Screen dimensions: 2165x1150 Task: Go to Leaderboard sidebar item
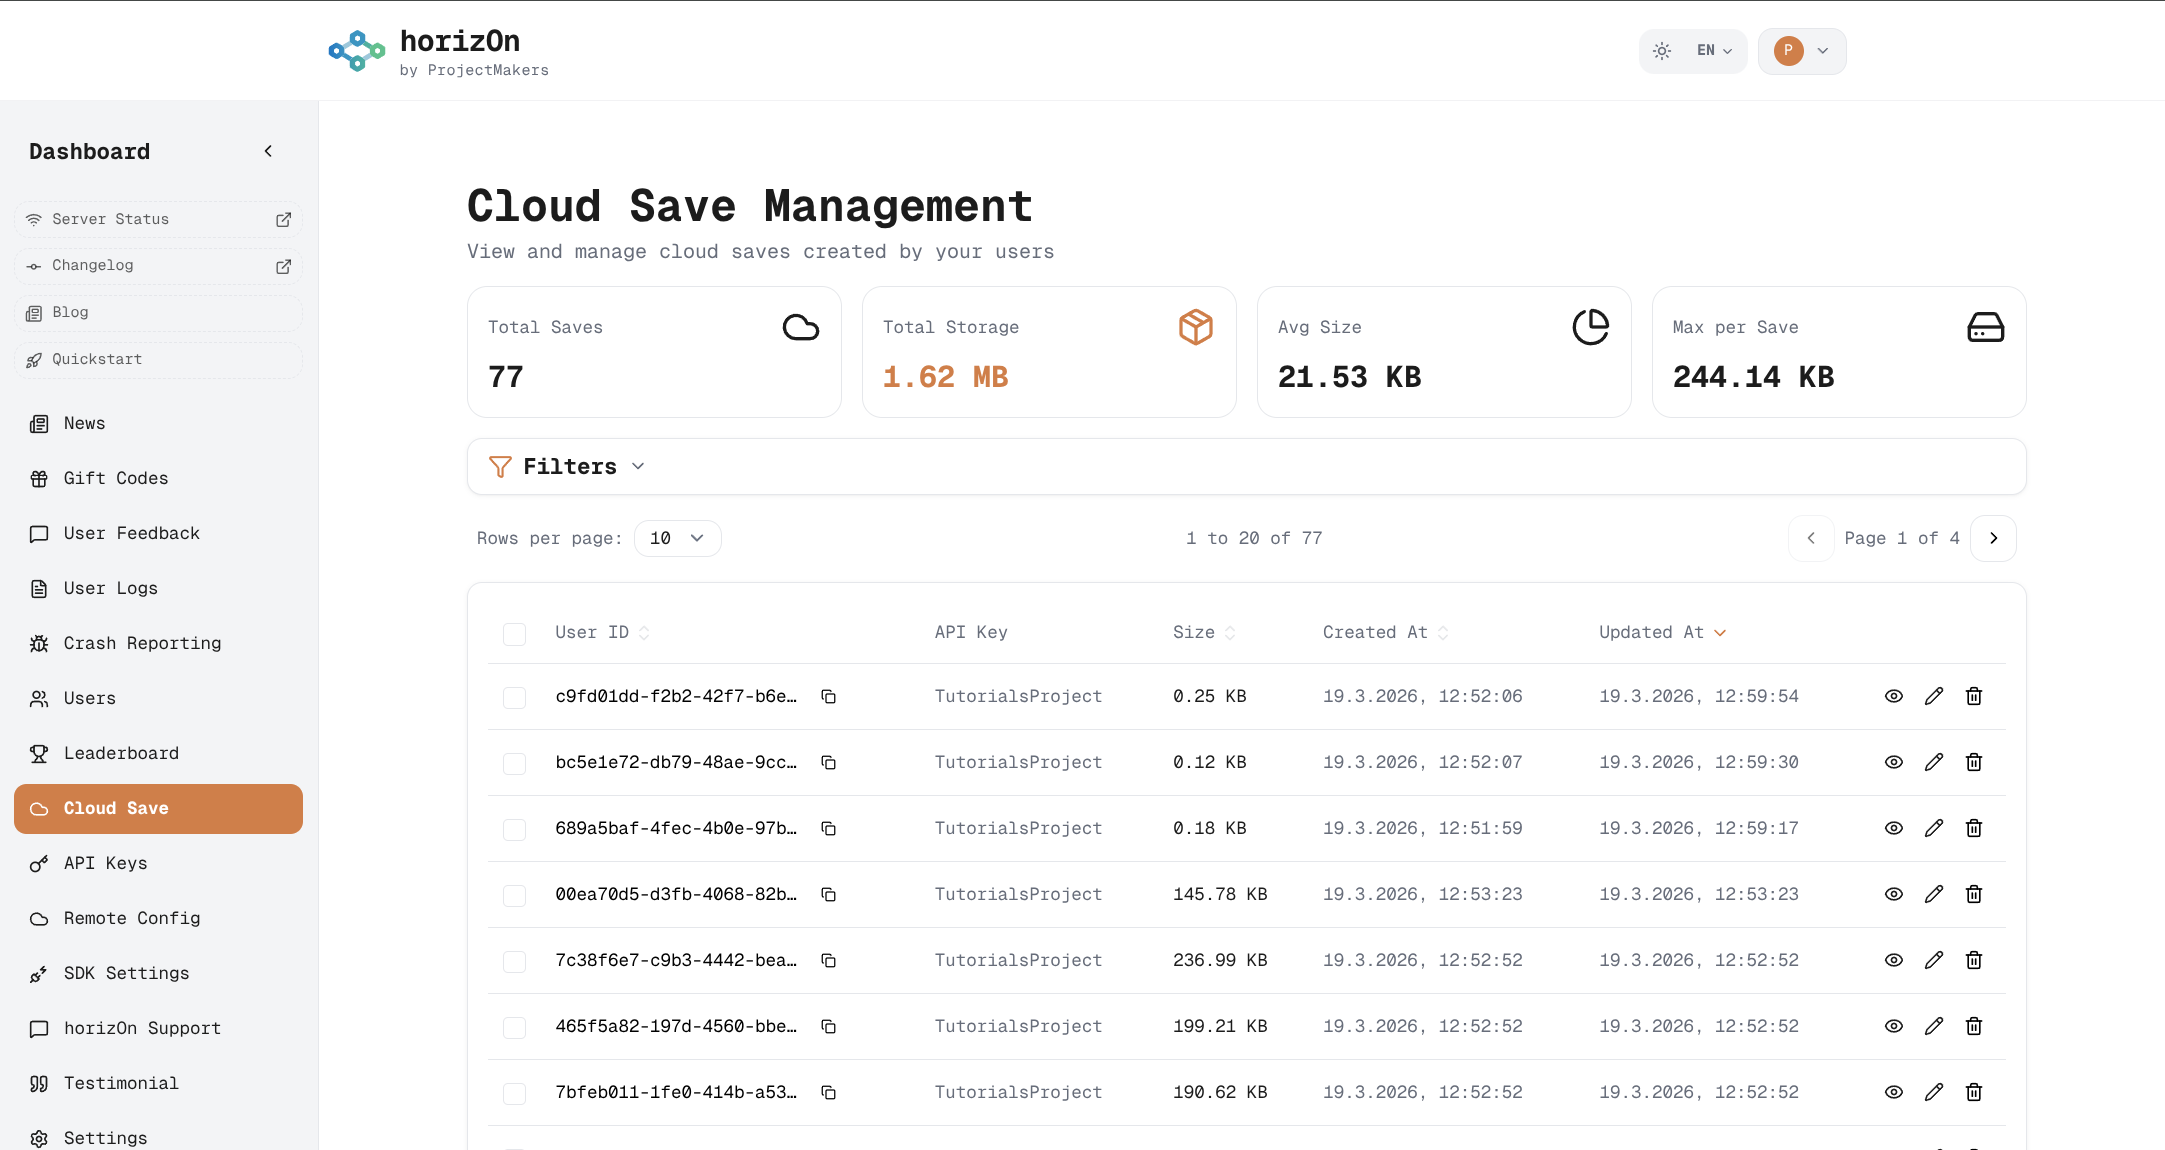click(121, 753)
